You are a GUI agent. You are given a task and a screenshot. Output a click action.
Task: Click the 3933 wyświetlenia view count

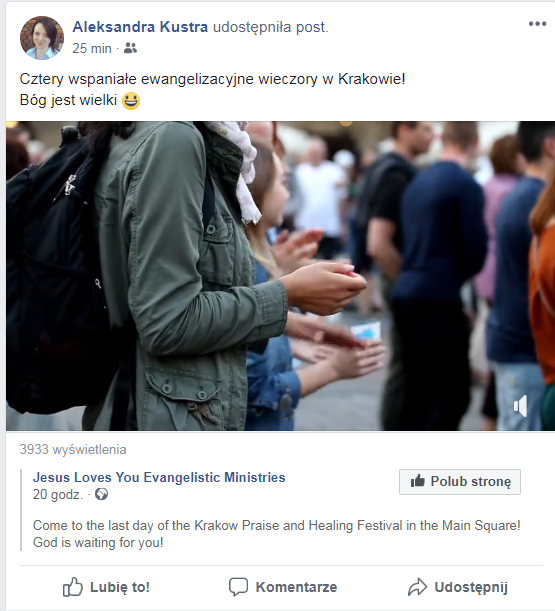[73, 449]
